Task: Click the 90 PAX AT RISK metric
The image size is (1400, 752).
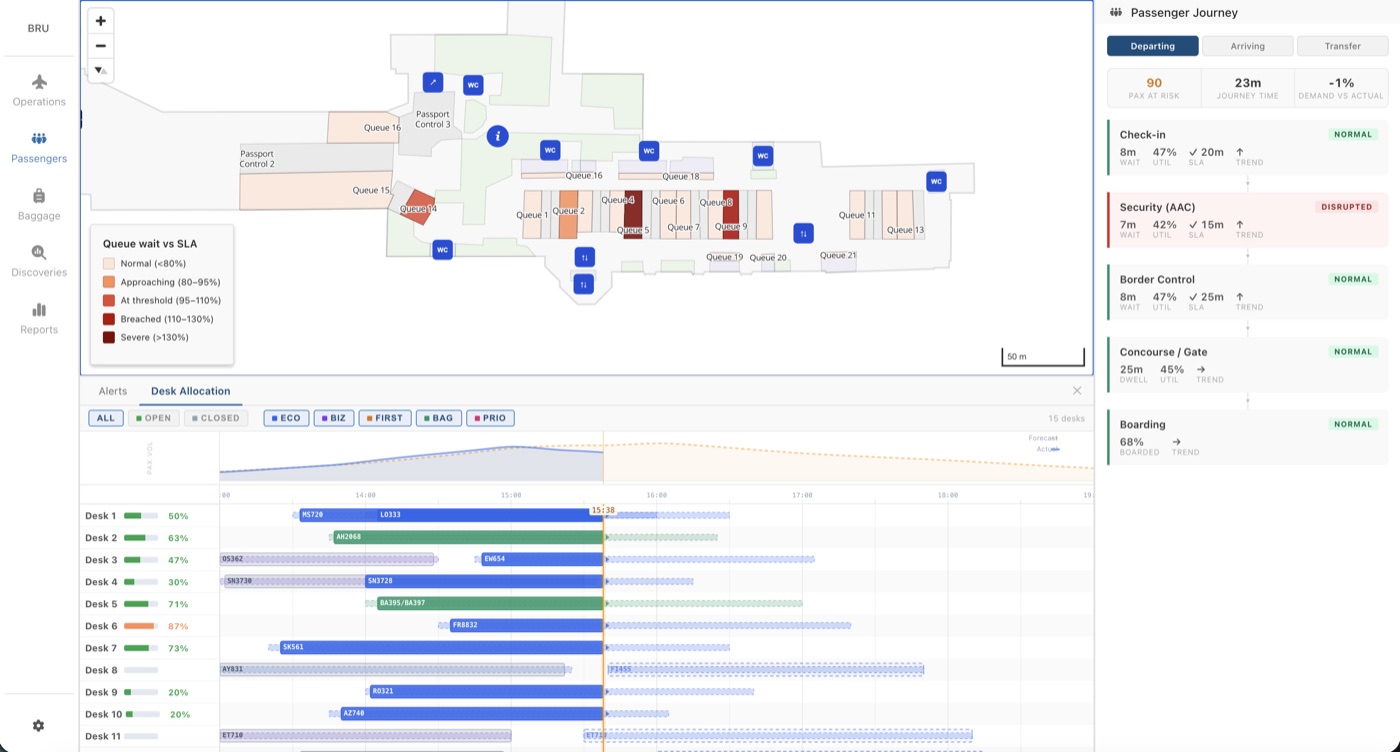Action: [x=1154, y=88]
